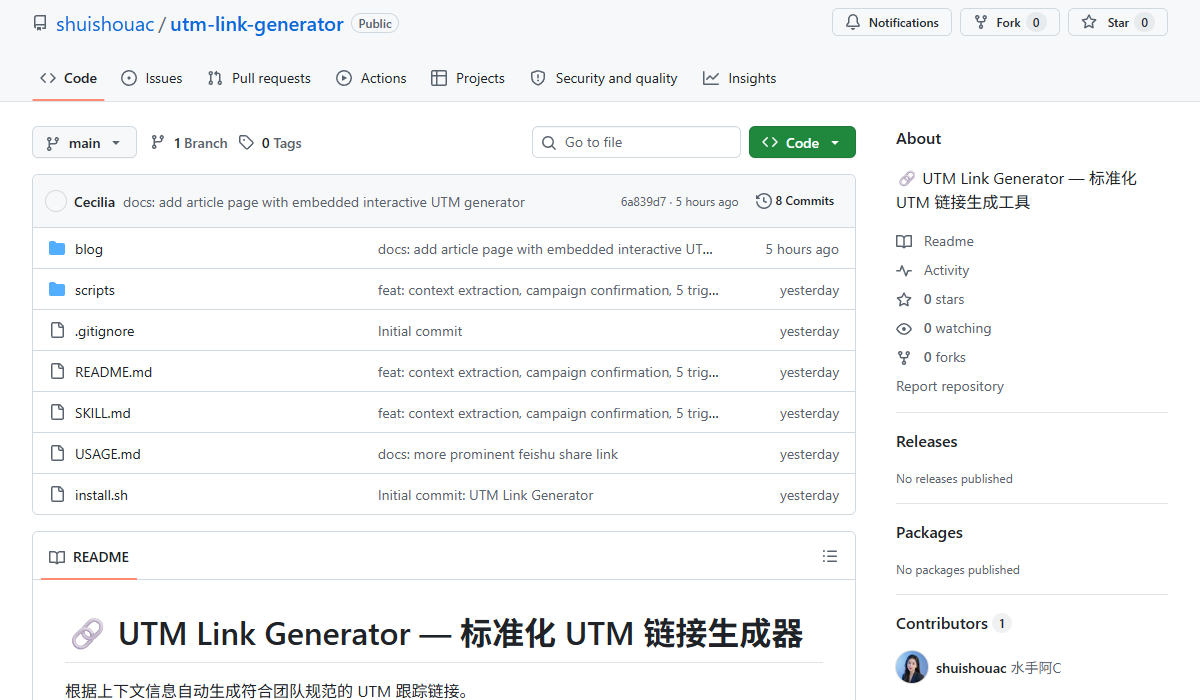The image size is (1200, 700).
Task: Open the Security and quality tab
Action: pos(604,78)
